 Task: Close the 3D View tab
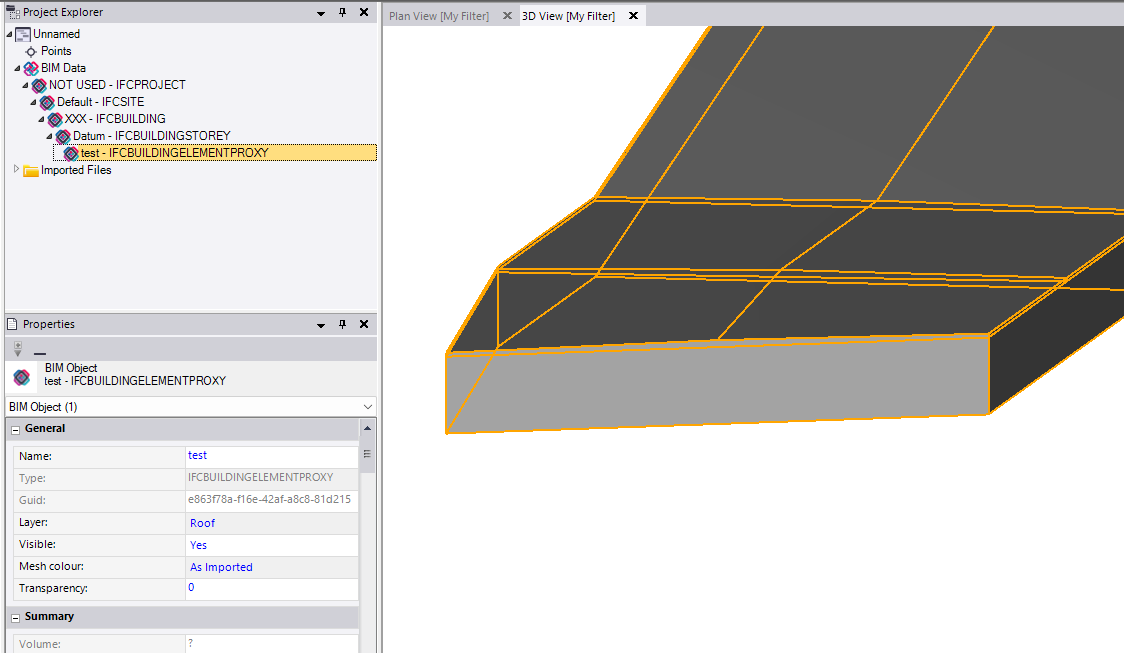[x=633, y=16]
